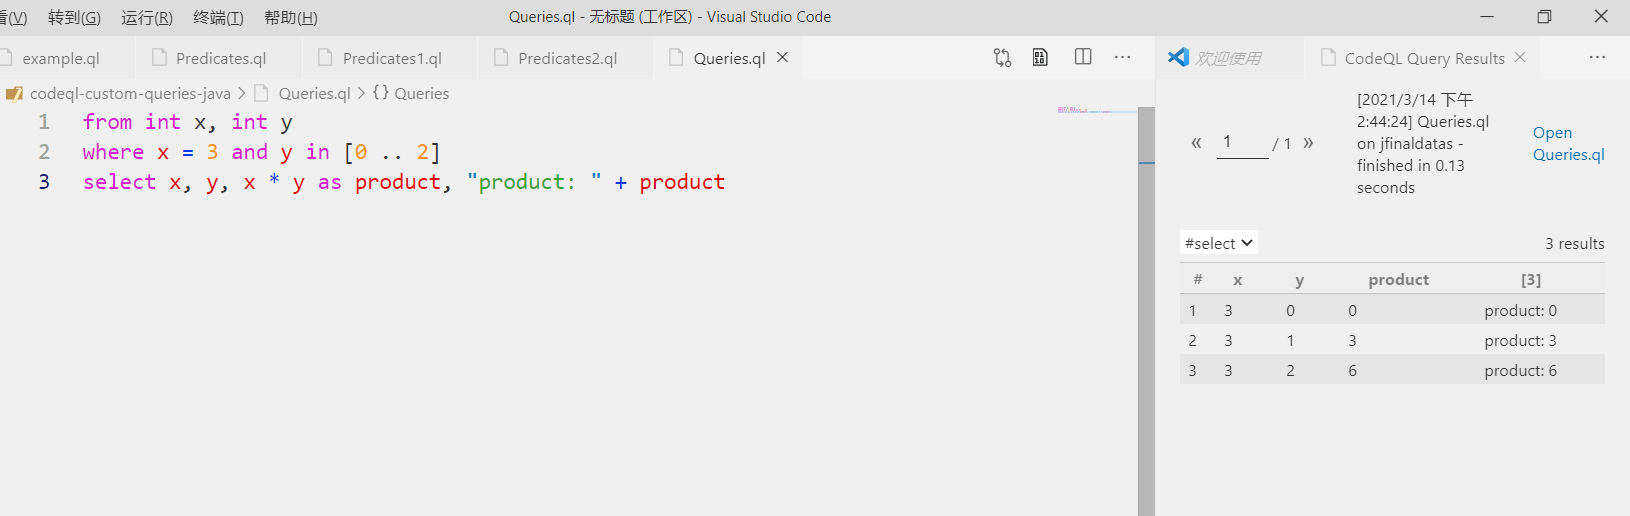Open editor more actions ellipsis menu
The height and width of the screenshot is (516, 1630).
[1123, 57]
